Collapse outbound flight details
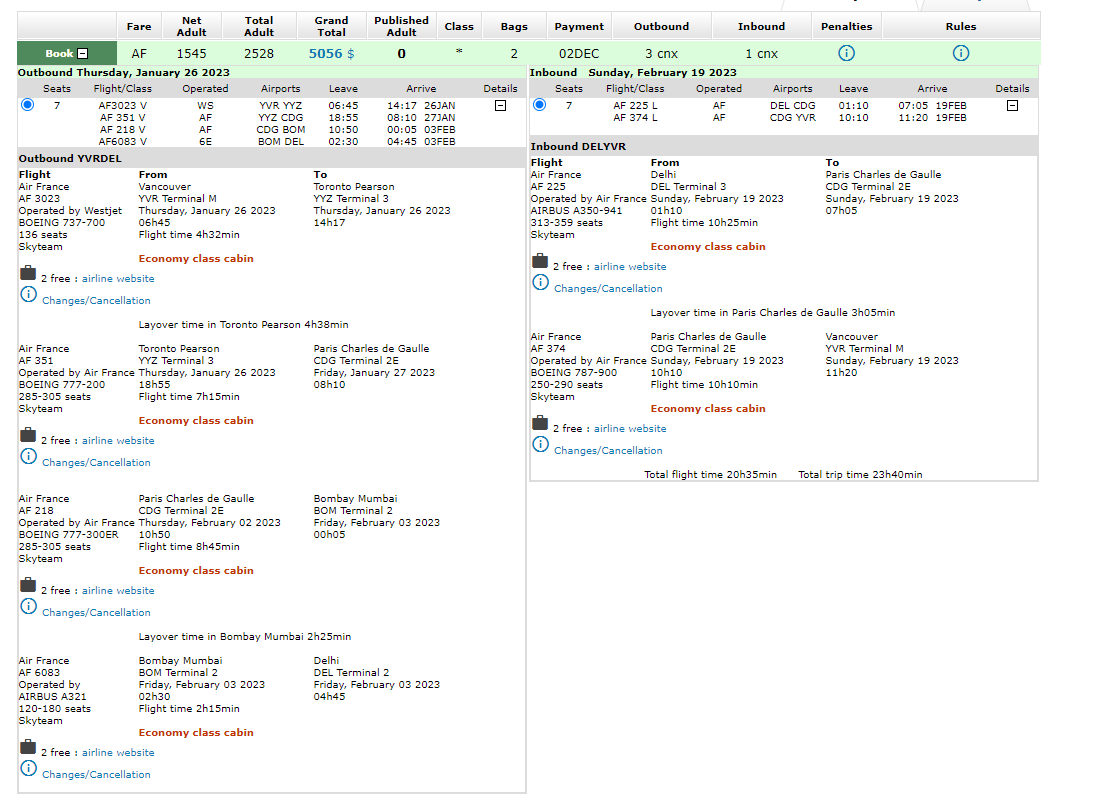Screen dimensions: 1098x802 tap(500, 105)
